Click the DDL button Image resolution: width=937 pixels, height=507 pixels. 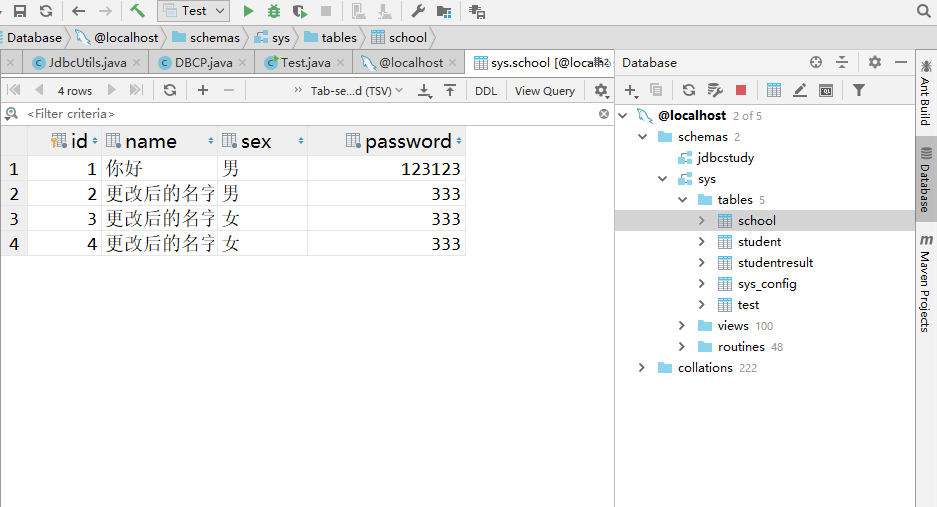coord(486,91)
